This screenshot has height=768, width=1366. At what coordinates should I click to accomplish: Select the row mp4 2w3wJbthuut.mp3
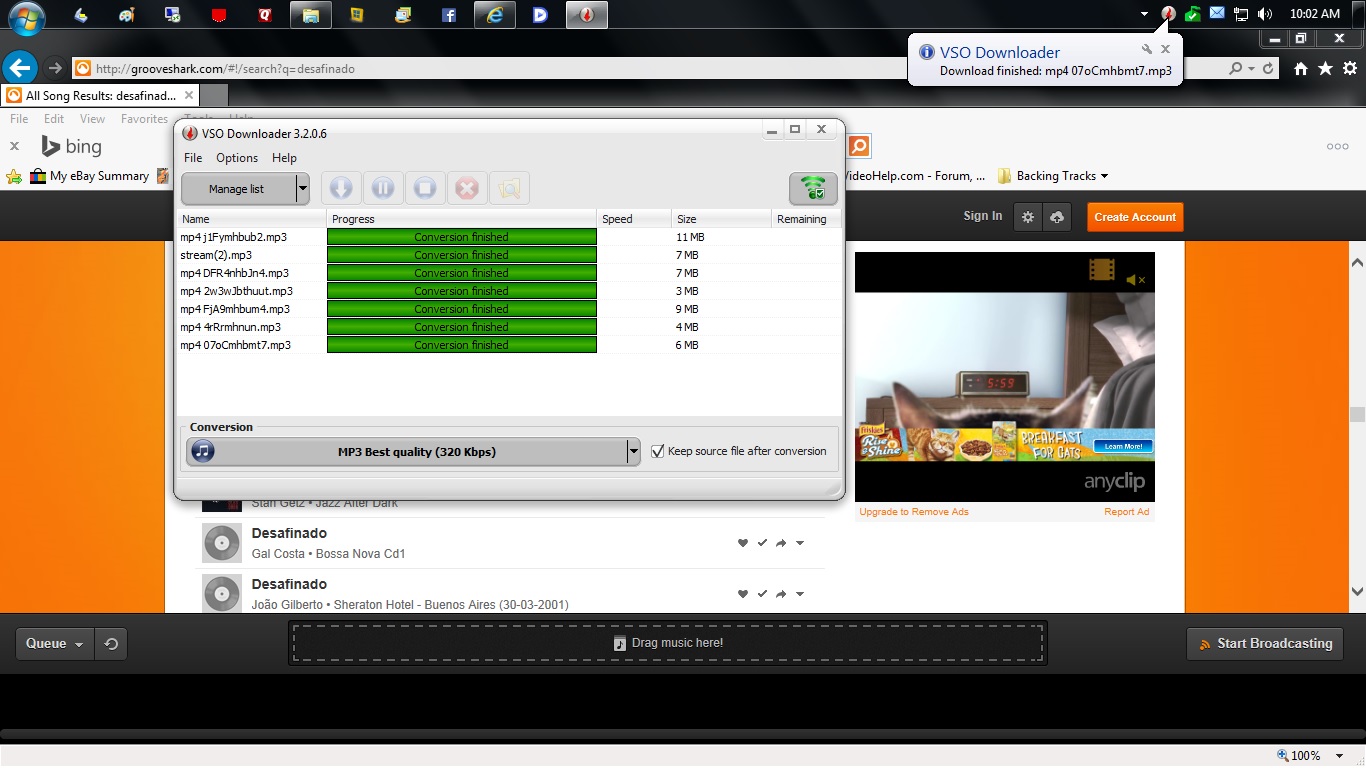tap(510, 291)
